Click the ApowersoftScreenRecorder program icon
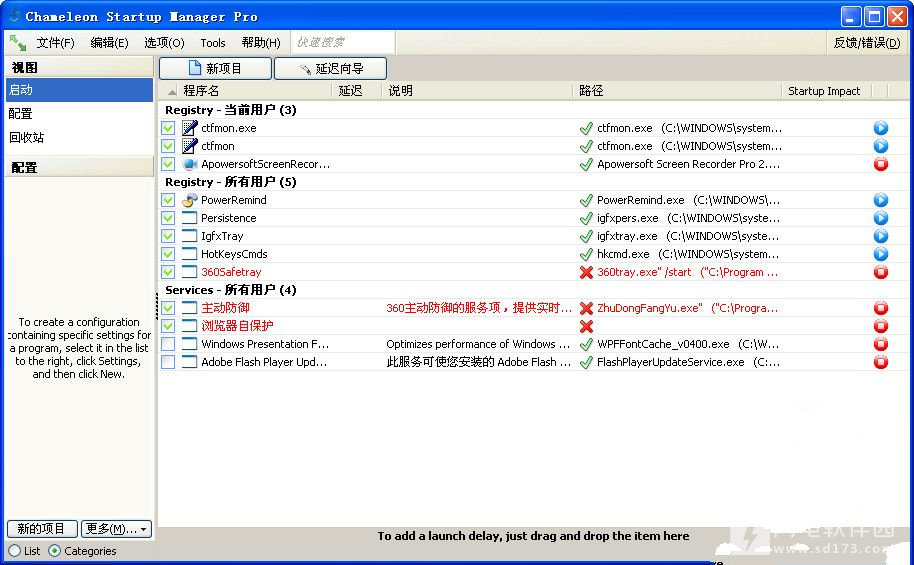 point(189,164)
